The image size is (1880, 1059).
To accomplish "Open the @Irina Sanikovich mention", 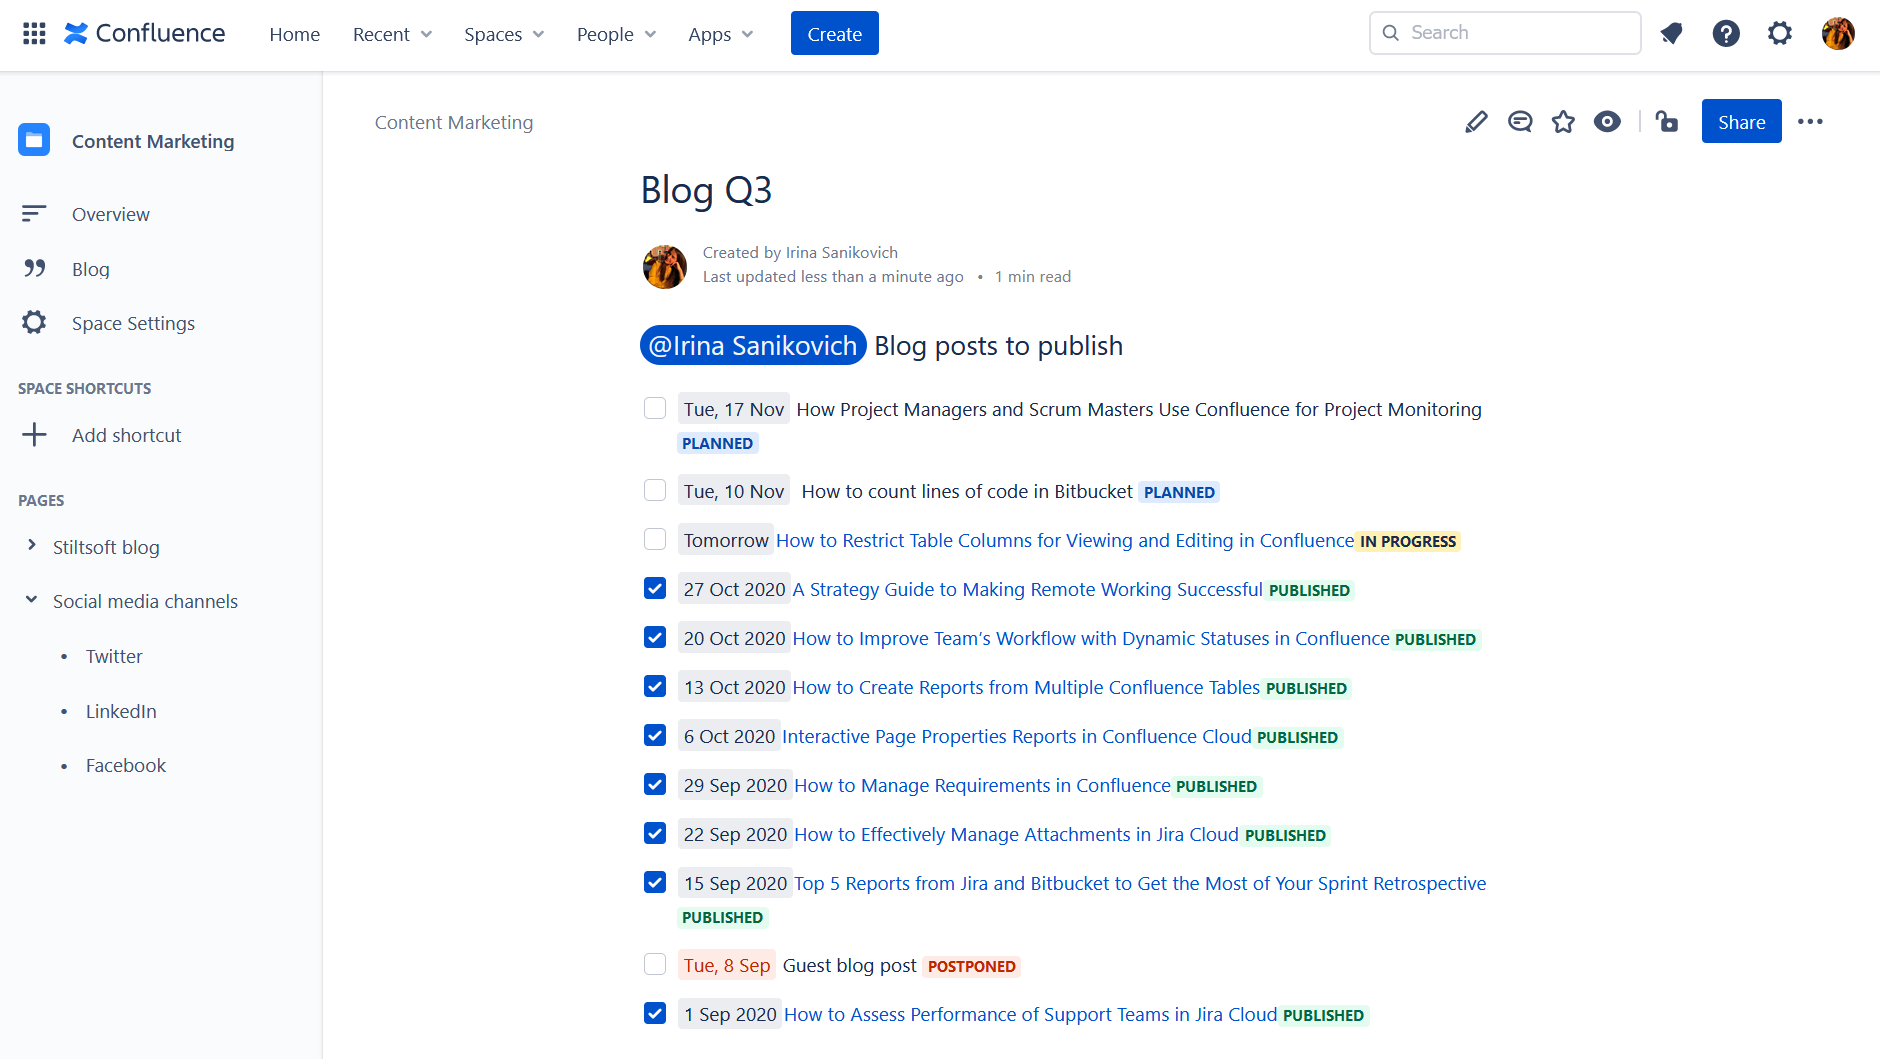I will point(753,345).
